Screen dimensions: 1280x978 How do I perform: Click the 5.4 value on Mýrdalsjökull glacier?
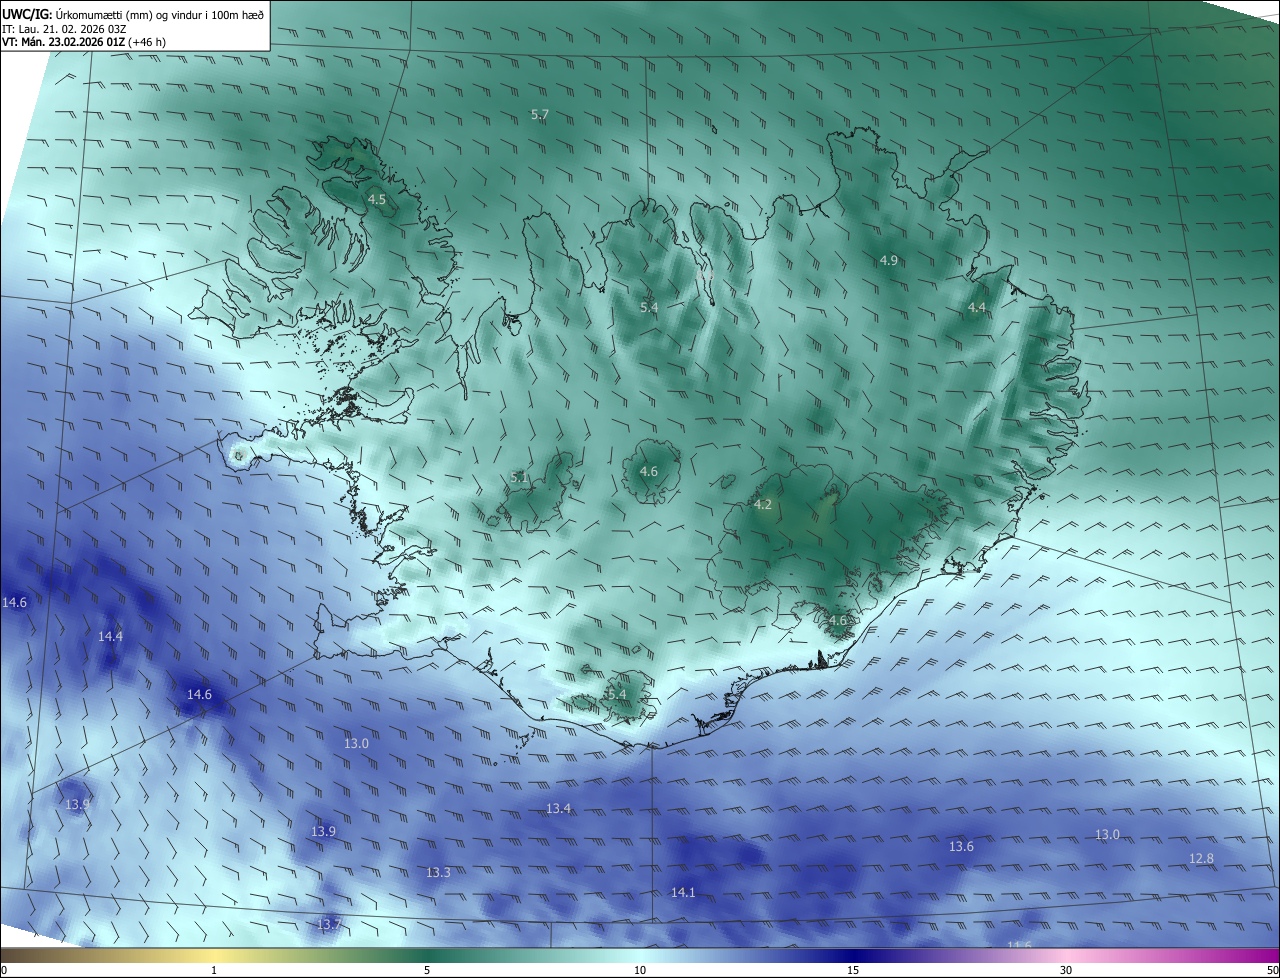(616, 694)
